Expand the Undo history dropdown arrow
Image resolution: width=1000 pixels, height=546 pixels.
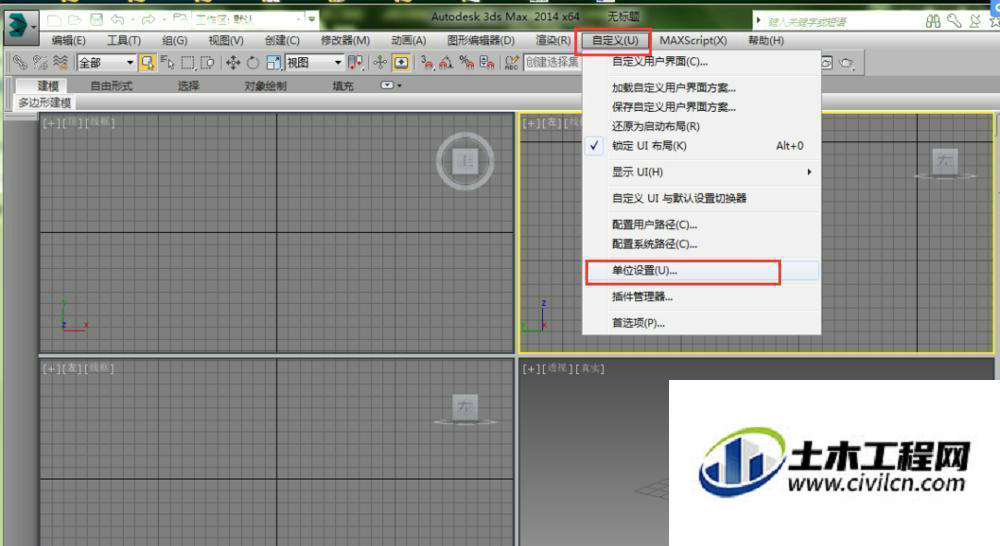[132, 20]
